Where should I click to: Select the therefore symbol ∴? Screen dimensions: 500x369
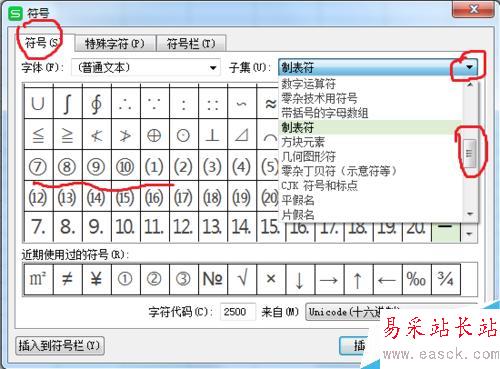(x=126, y=104)
